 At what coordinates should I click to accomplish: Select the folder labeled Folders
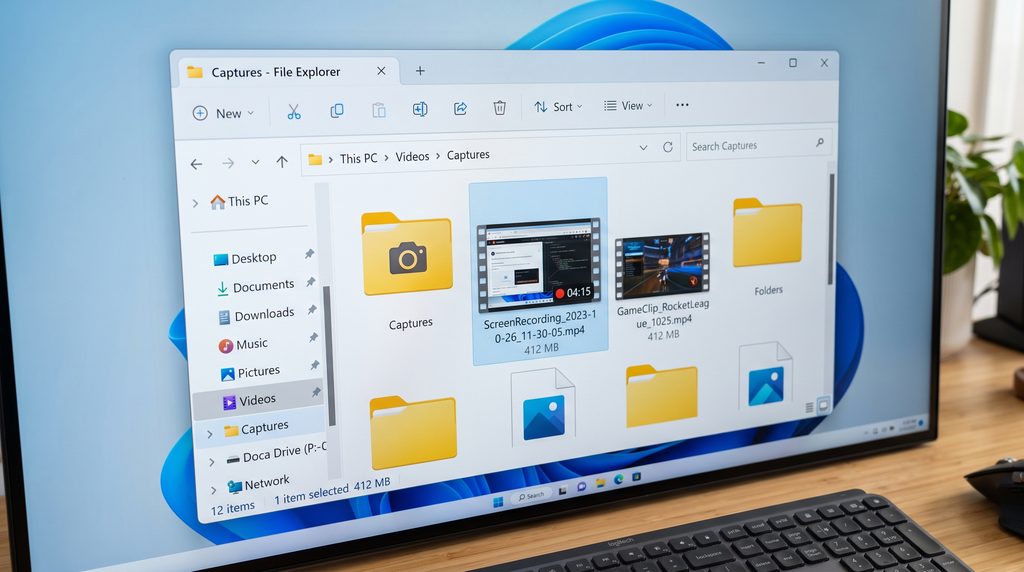click(x=767, y=246)
